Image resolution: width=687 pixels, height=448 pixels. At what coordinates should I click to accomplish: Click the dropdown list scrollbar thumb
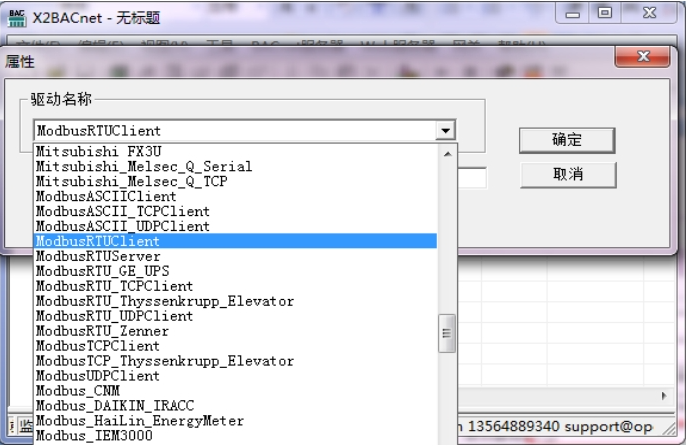[447, 333]
